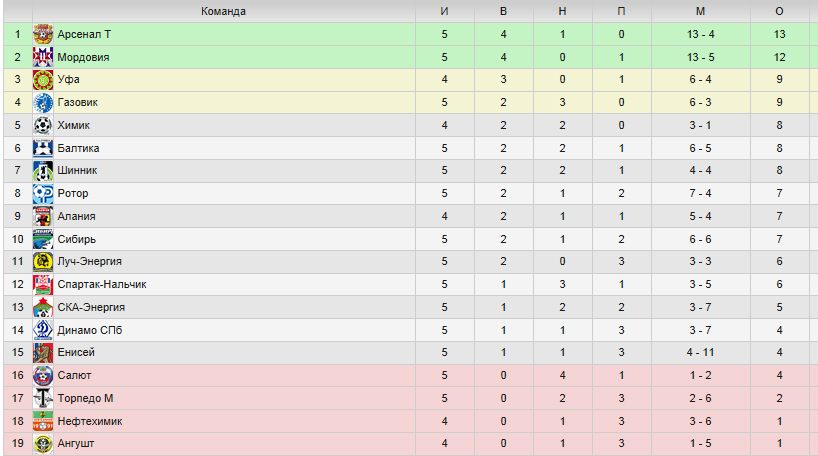
Task: Click the Ангушт club emblem
Action: pos(43,443)
